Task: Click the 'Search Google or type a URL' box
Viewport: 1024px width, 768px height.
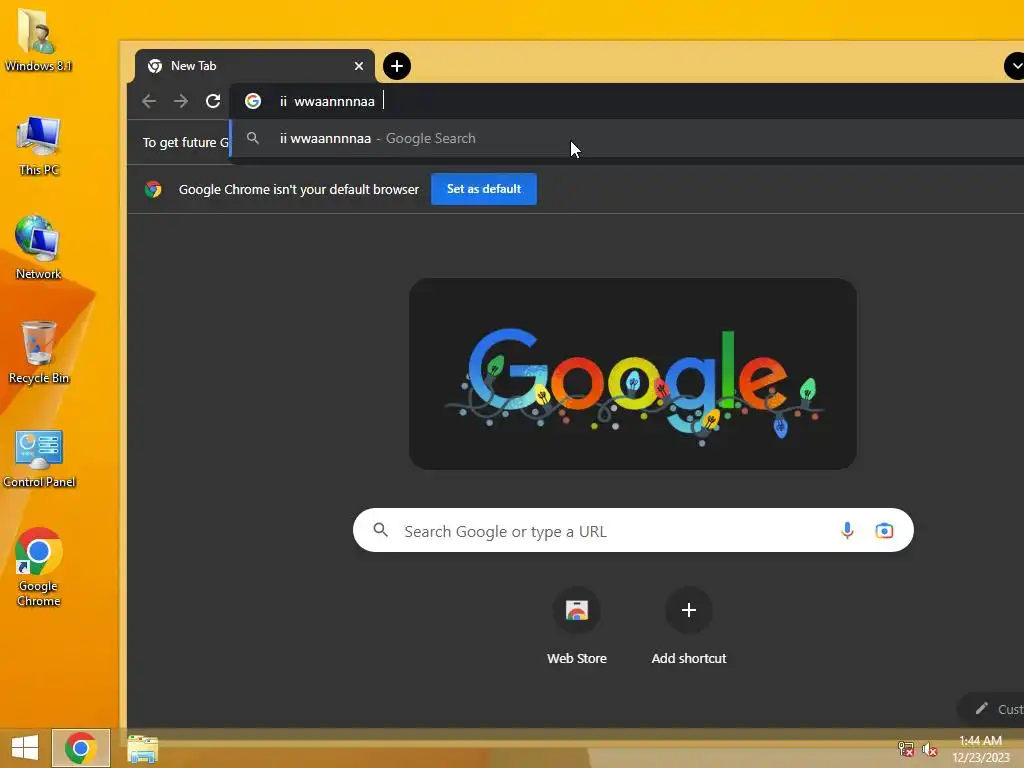Action: pos(633,530)
